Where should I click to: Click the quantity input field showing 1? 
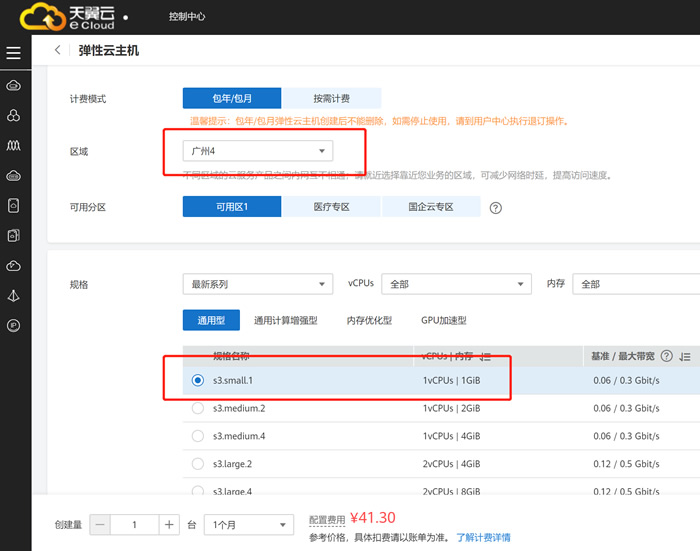click(x=135, y=525)
